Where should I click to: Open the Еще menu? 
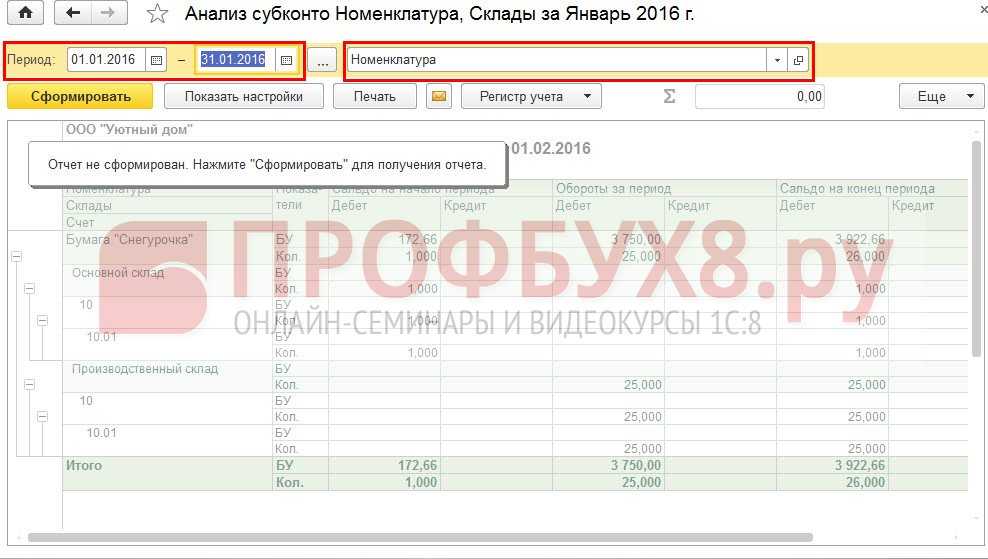pyautogui.click(x=941, y=96)
